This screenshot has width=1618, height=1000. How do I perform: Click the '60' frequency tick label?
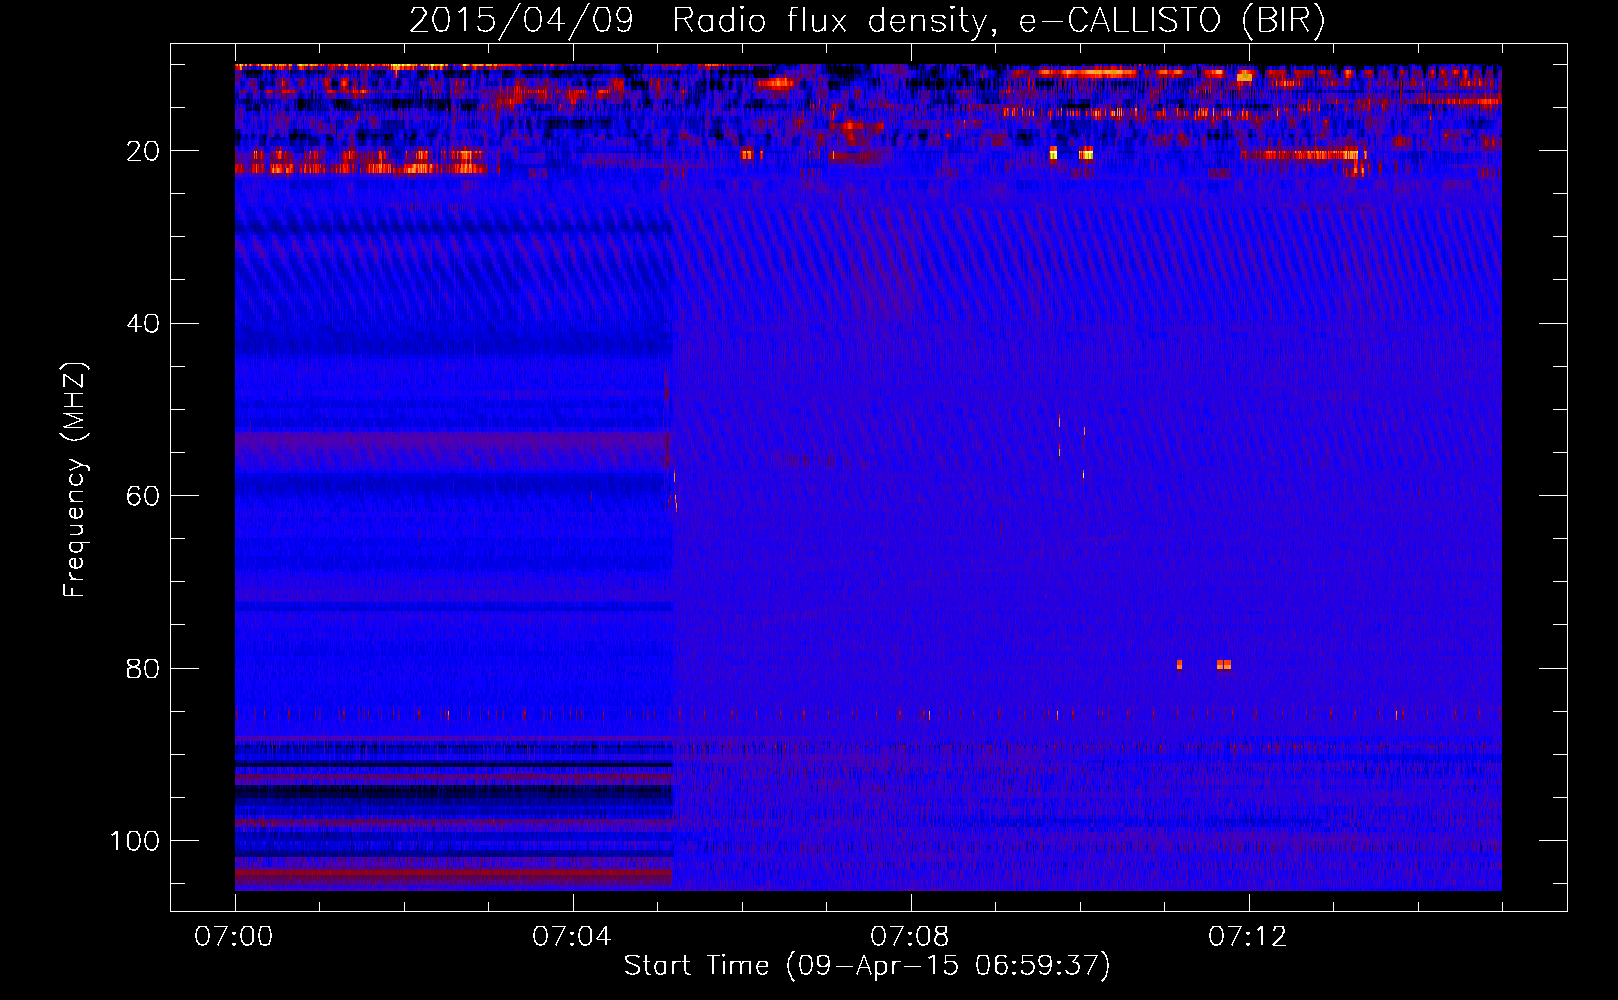tap(143, 496)
